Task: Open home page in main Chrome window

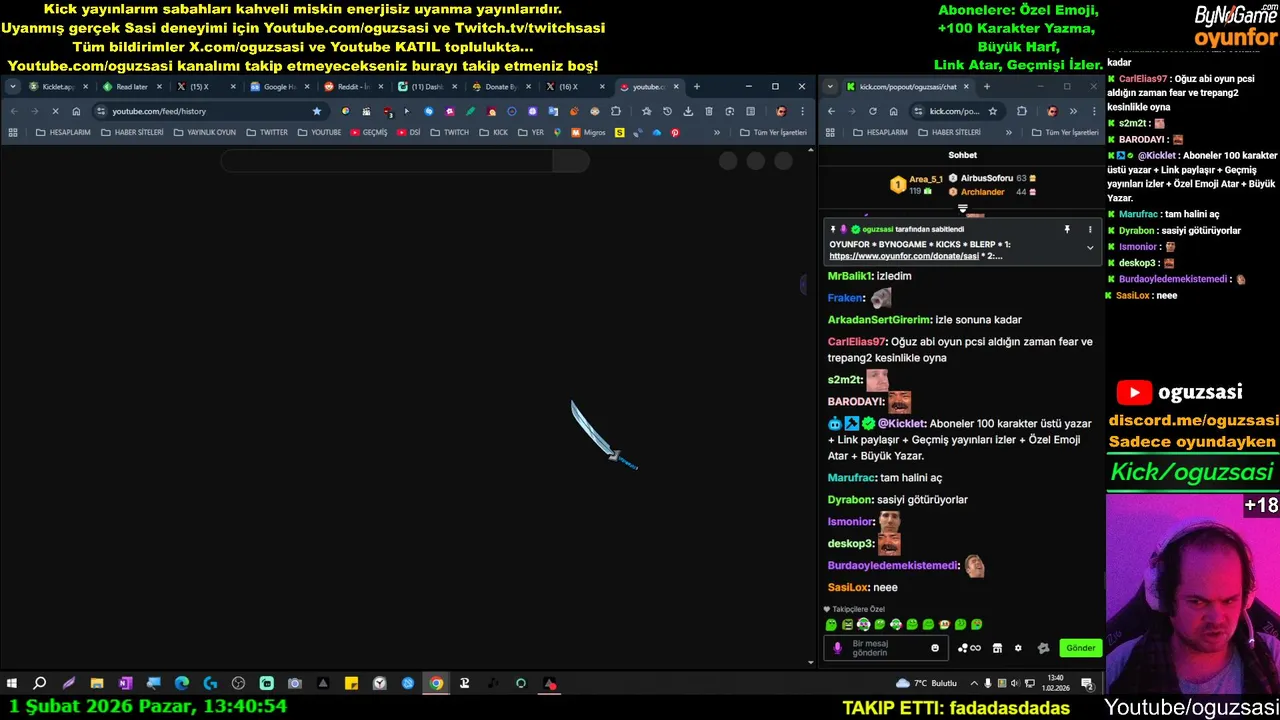Action: point(76,111)
